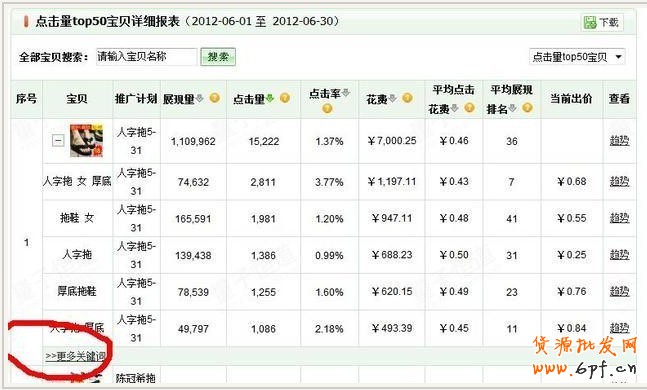Click the cost value ￥947.11

click(x=392, y=218)
